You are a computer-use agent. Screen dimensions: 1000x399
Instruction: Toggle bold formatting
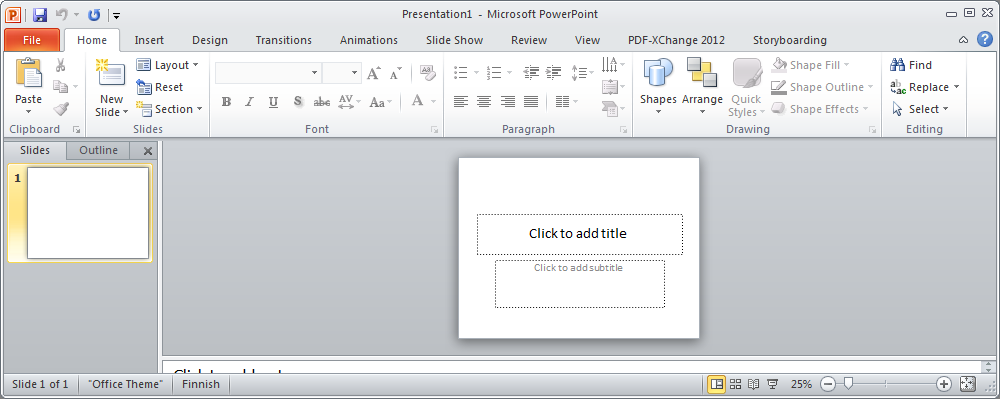pyautogui.click(x=226, y=101)
